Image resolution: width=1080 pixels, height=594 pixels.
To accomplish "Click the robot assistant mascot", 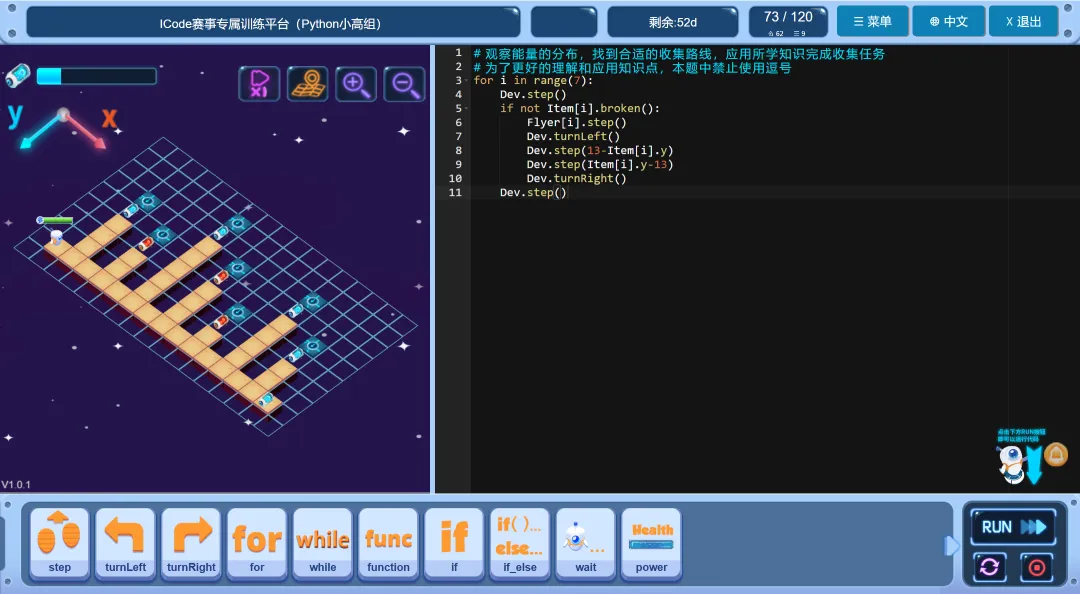I will (x=1012, y=463).
